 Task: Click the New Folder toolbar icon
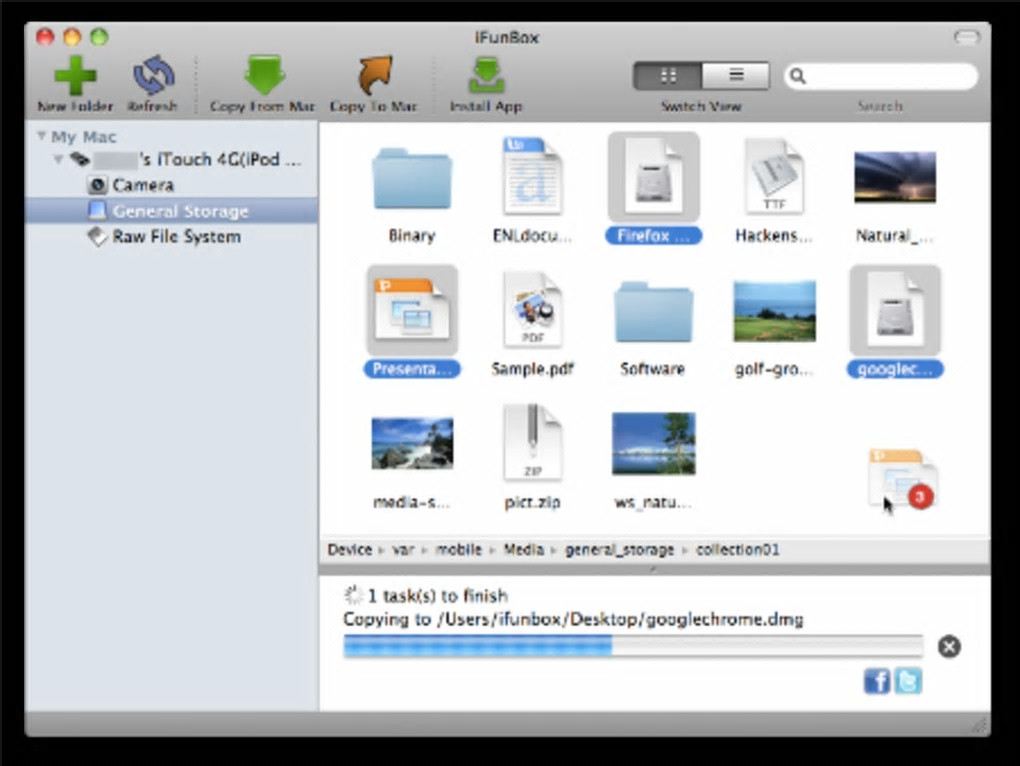75,75
